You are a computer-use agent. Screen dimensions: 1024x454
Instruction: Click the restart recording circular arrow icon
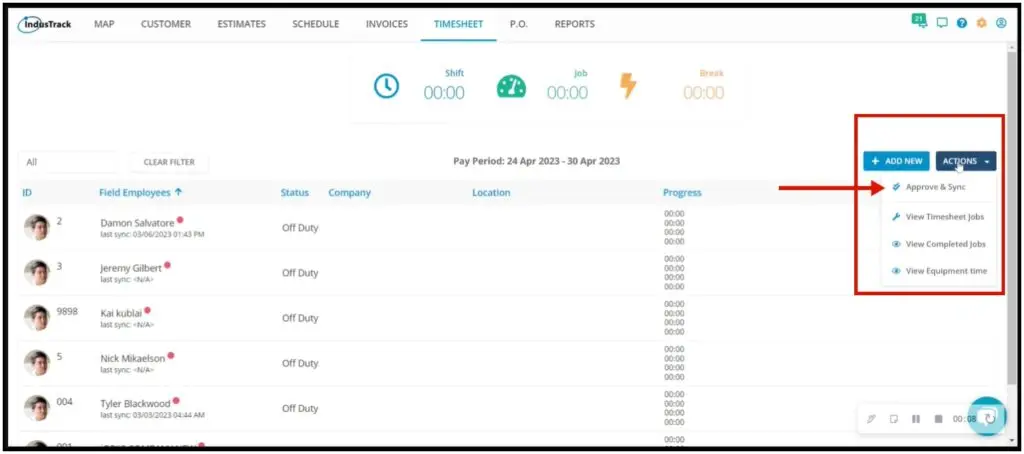990,418
